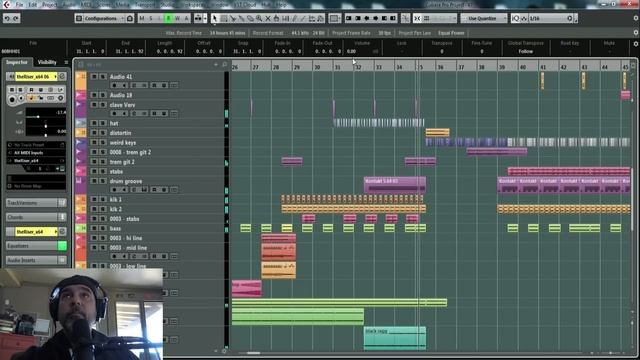This screenshot has width=640, height=360.
Task: Switch to the Inspector tab
Action: [x=17, y=62]
